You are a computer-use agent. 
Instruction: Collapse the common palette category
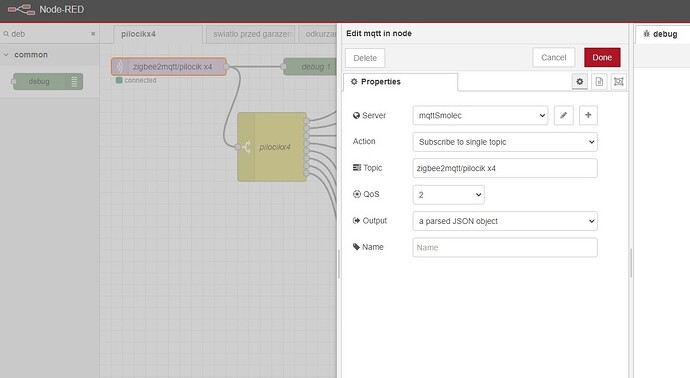pyautogui.click(x=6, y=55)
